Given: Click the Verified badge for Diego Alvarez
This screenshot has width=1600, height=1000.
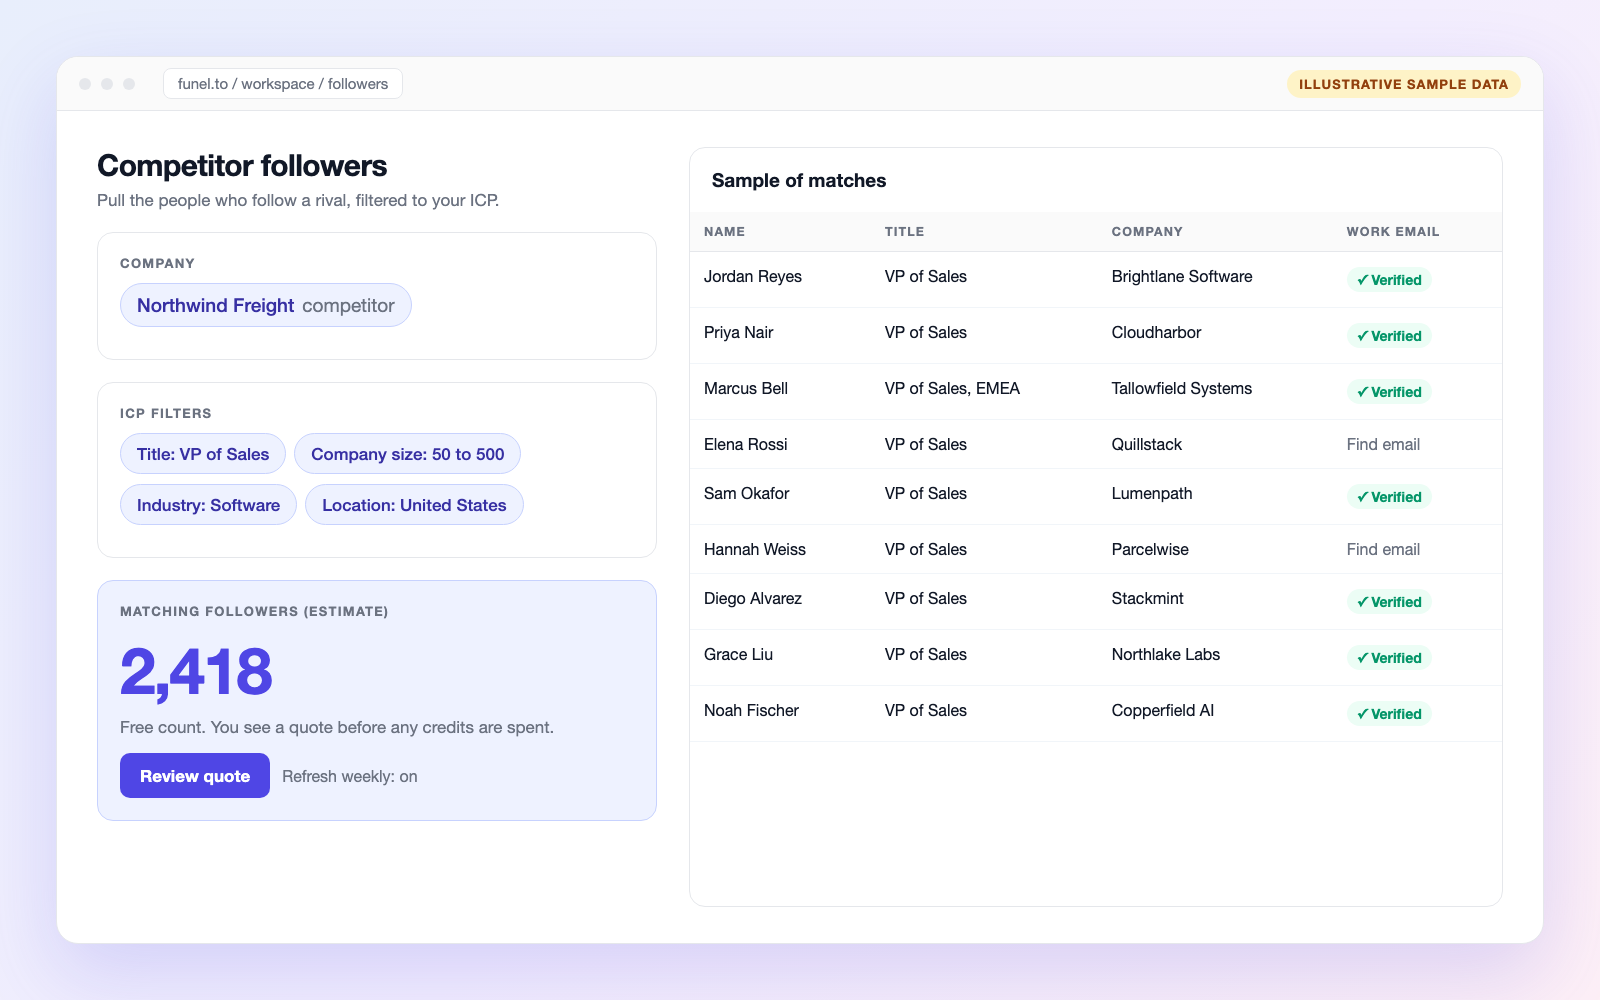Looking at the screenshot, I should (1389, 602).
